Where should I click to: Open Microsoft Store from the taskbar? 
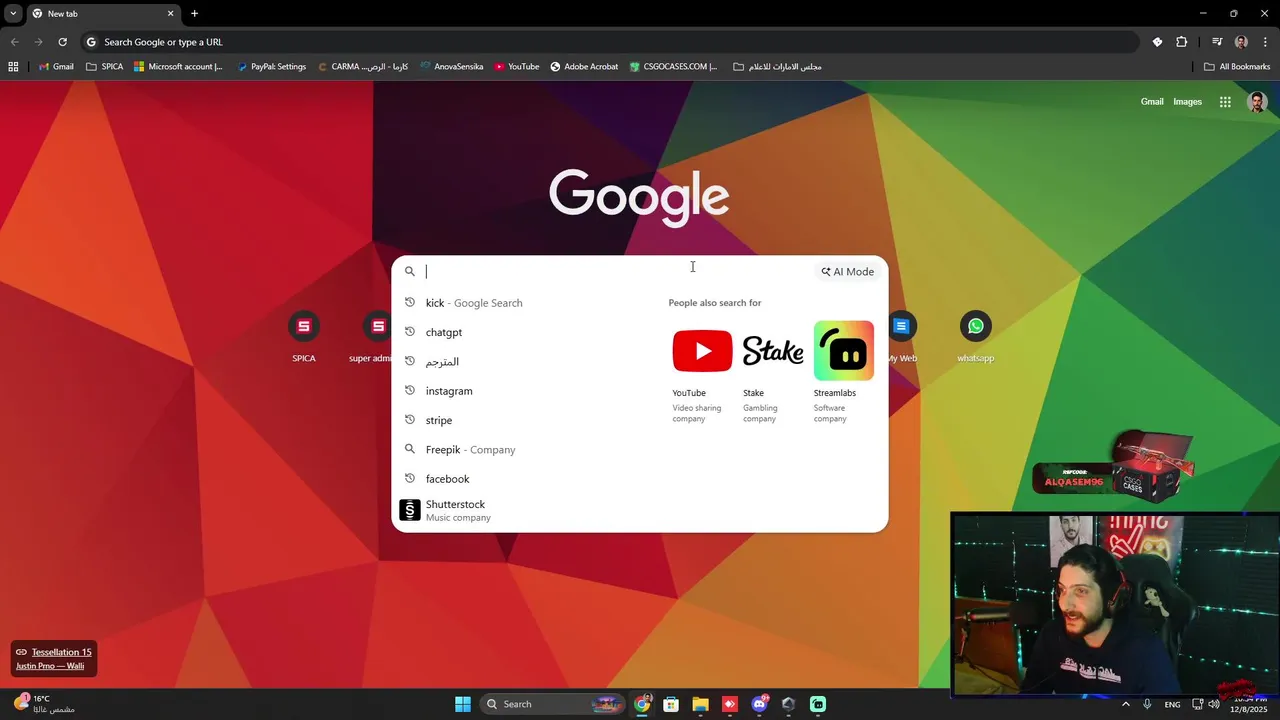coord(671,704)
